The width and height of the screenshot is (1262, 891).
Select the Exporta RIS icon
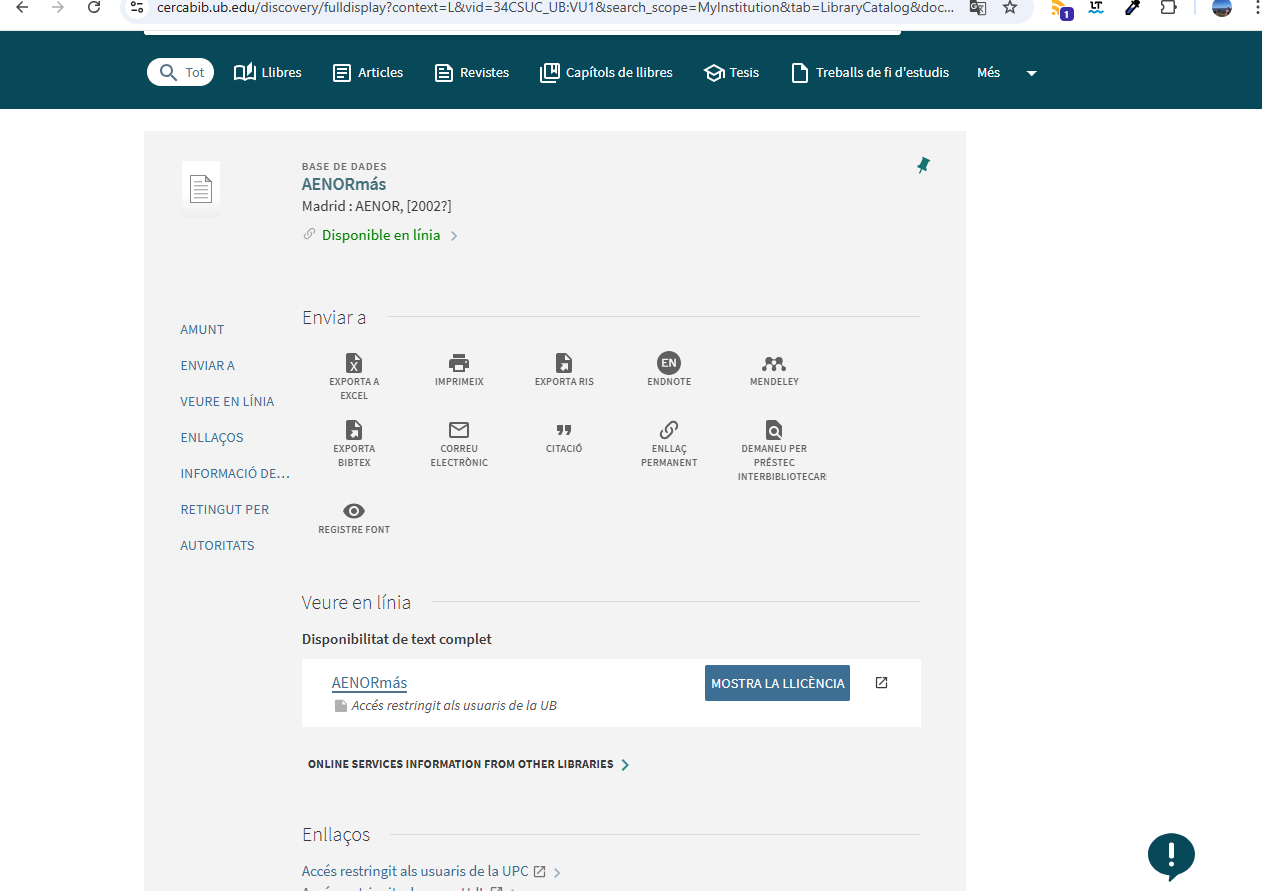pos(564,364)
